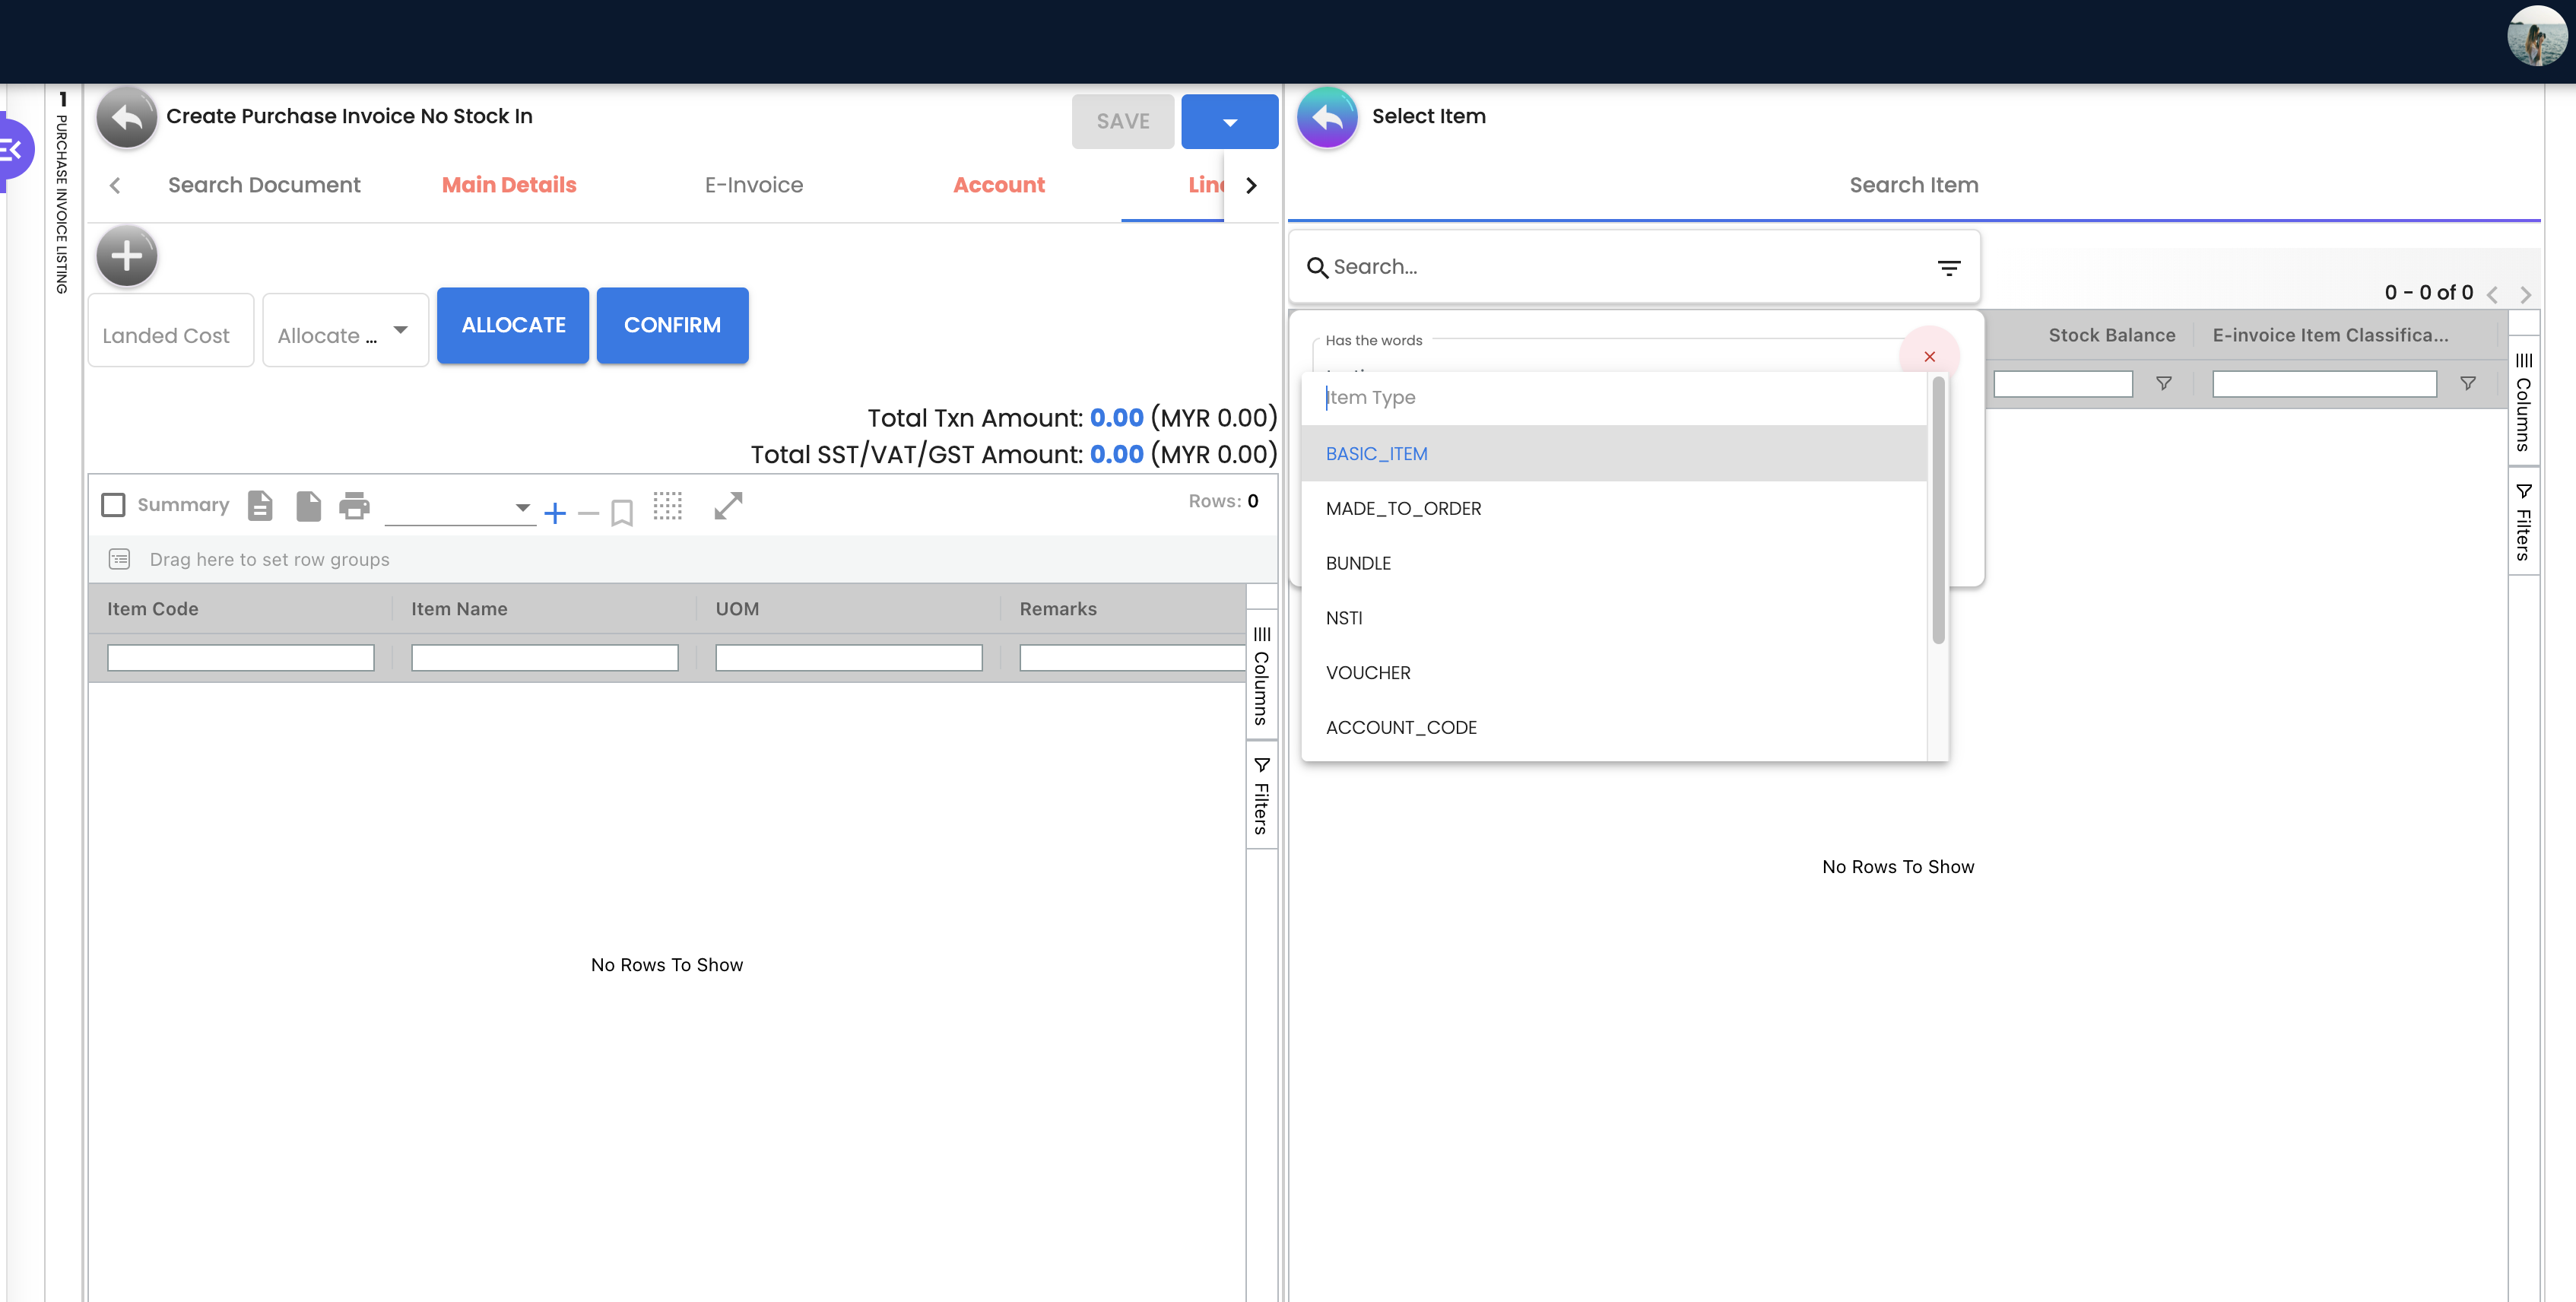
Task: Click the dotted grid icon in toolbar
Action: (668, 506)
